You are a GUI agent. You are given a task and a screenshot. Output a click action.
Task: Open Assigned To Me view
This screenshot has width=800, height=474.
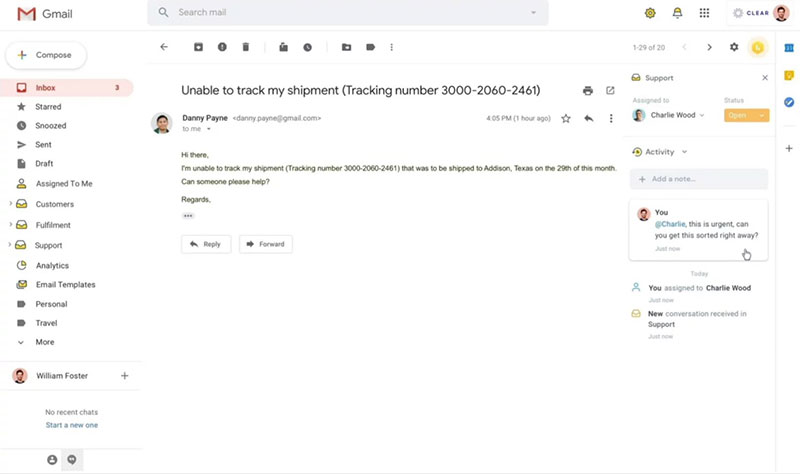[x=66, y=184]
